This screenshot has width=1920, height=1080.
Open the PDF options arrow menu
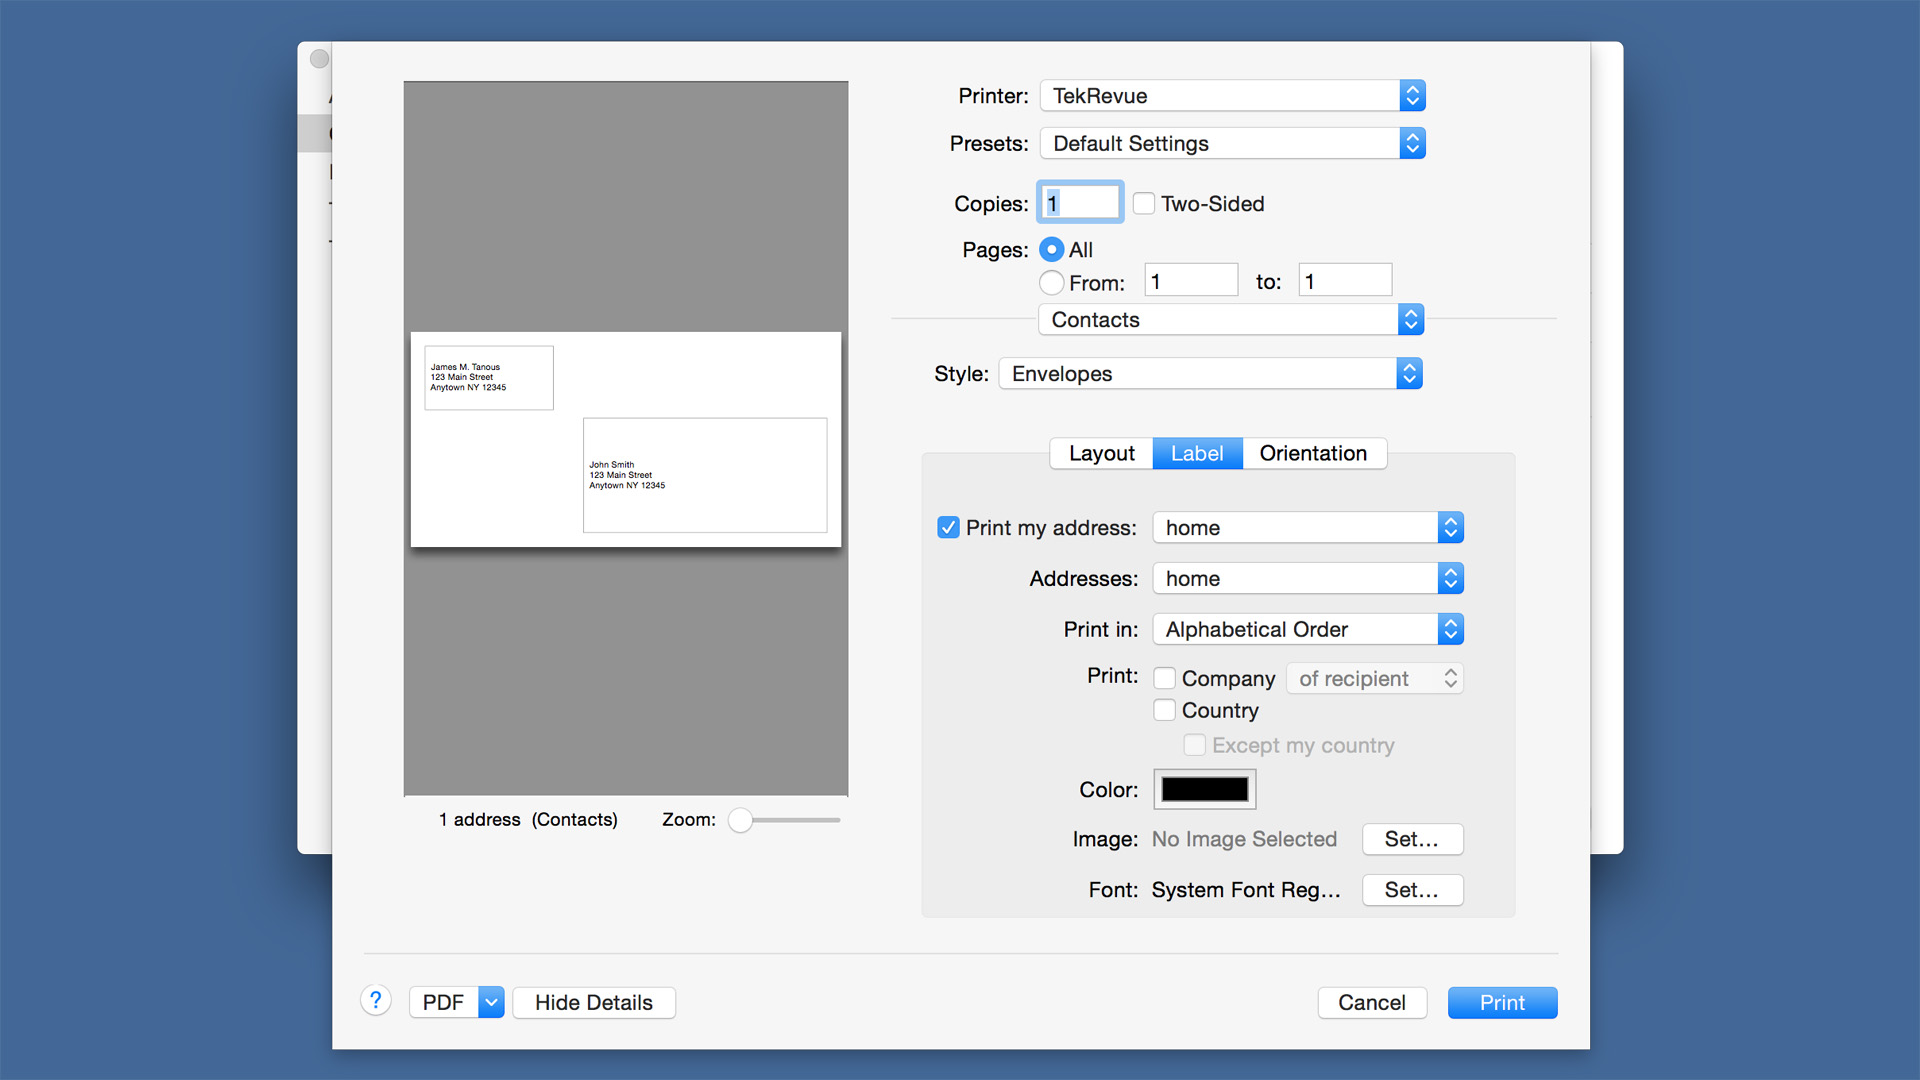(x=491, y=1002)
